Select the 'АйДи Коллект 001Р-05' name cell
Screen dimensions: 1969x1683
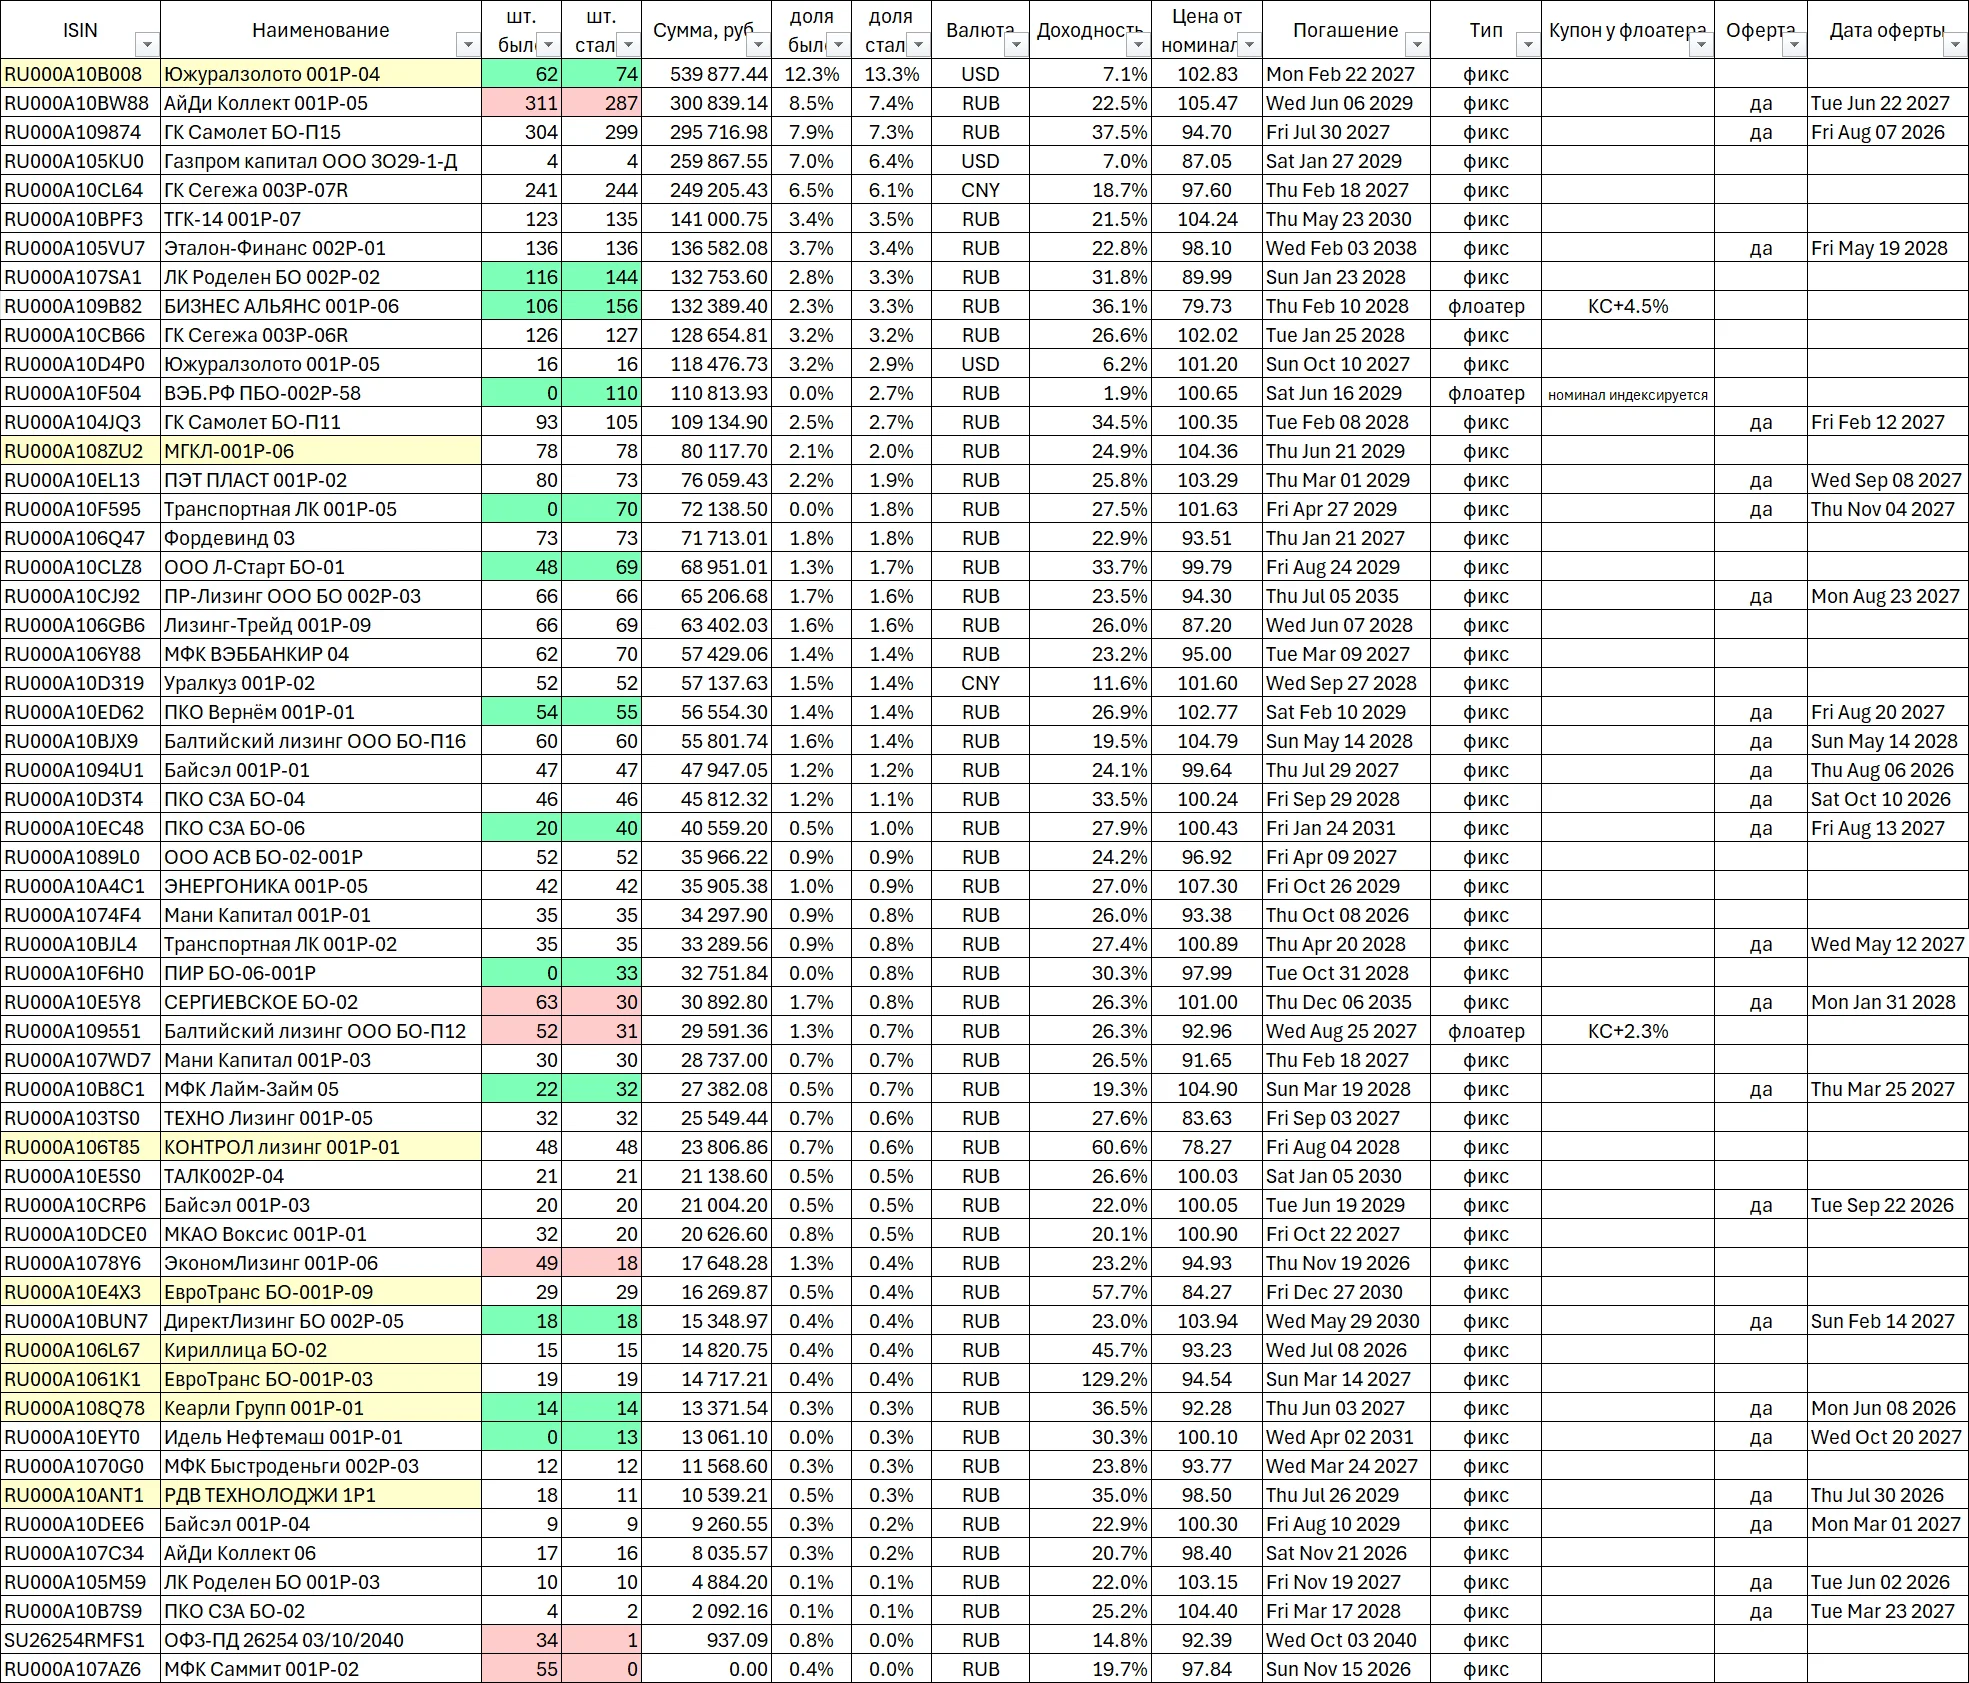coord(321,103)
